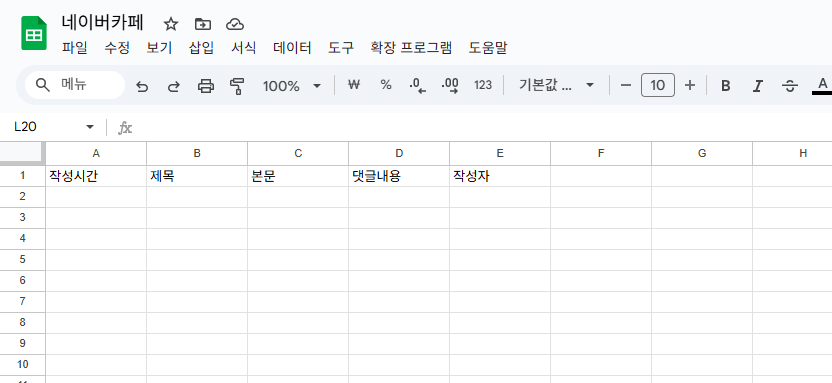Open the 보기 menu
Image resolution: width=832 pixels, height=383 pixels.
tap(159, 48)
